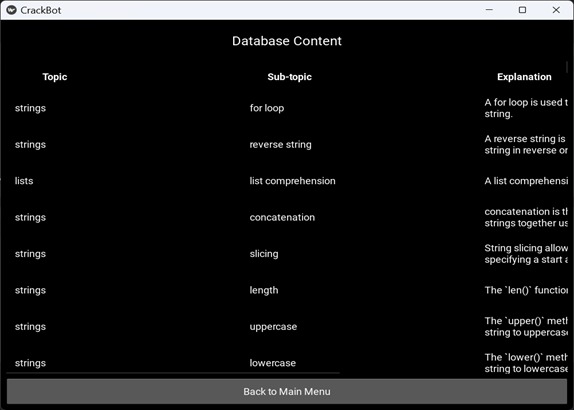
Task: Click the 'lists' topic cell
Action: pyautogui.click(x=24, y=181)
